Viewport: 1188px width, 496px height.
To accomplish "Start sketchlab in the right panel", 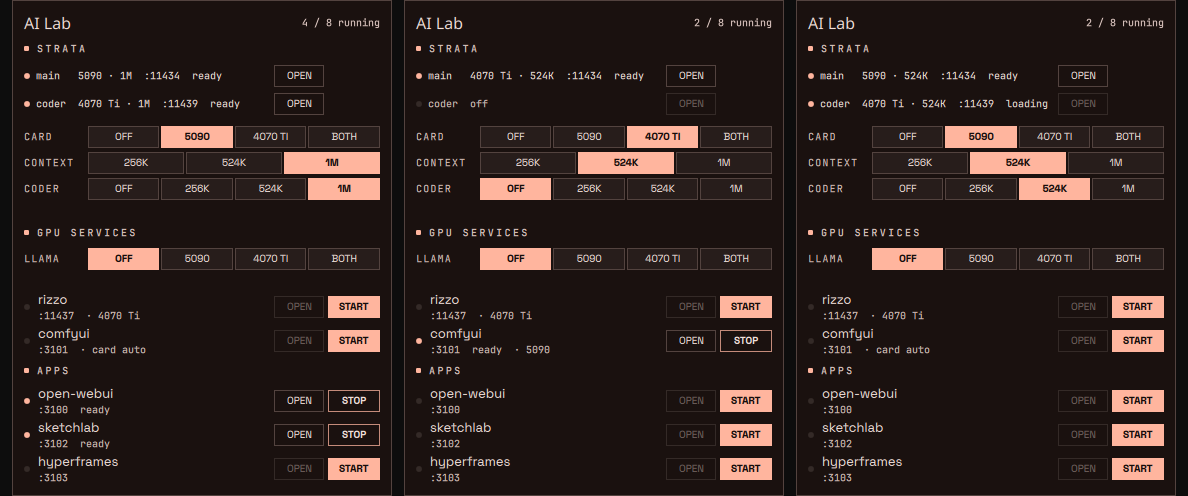I will pos(1138,435).
